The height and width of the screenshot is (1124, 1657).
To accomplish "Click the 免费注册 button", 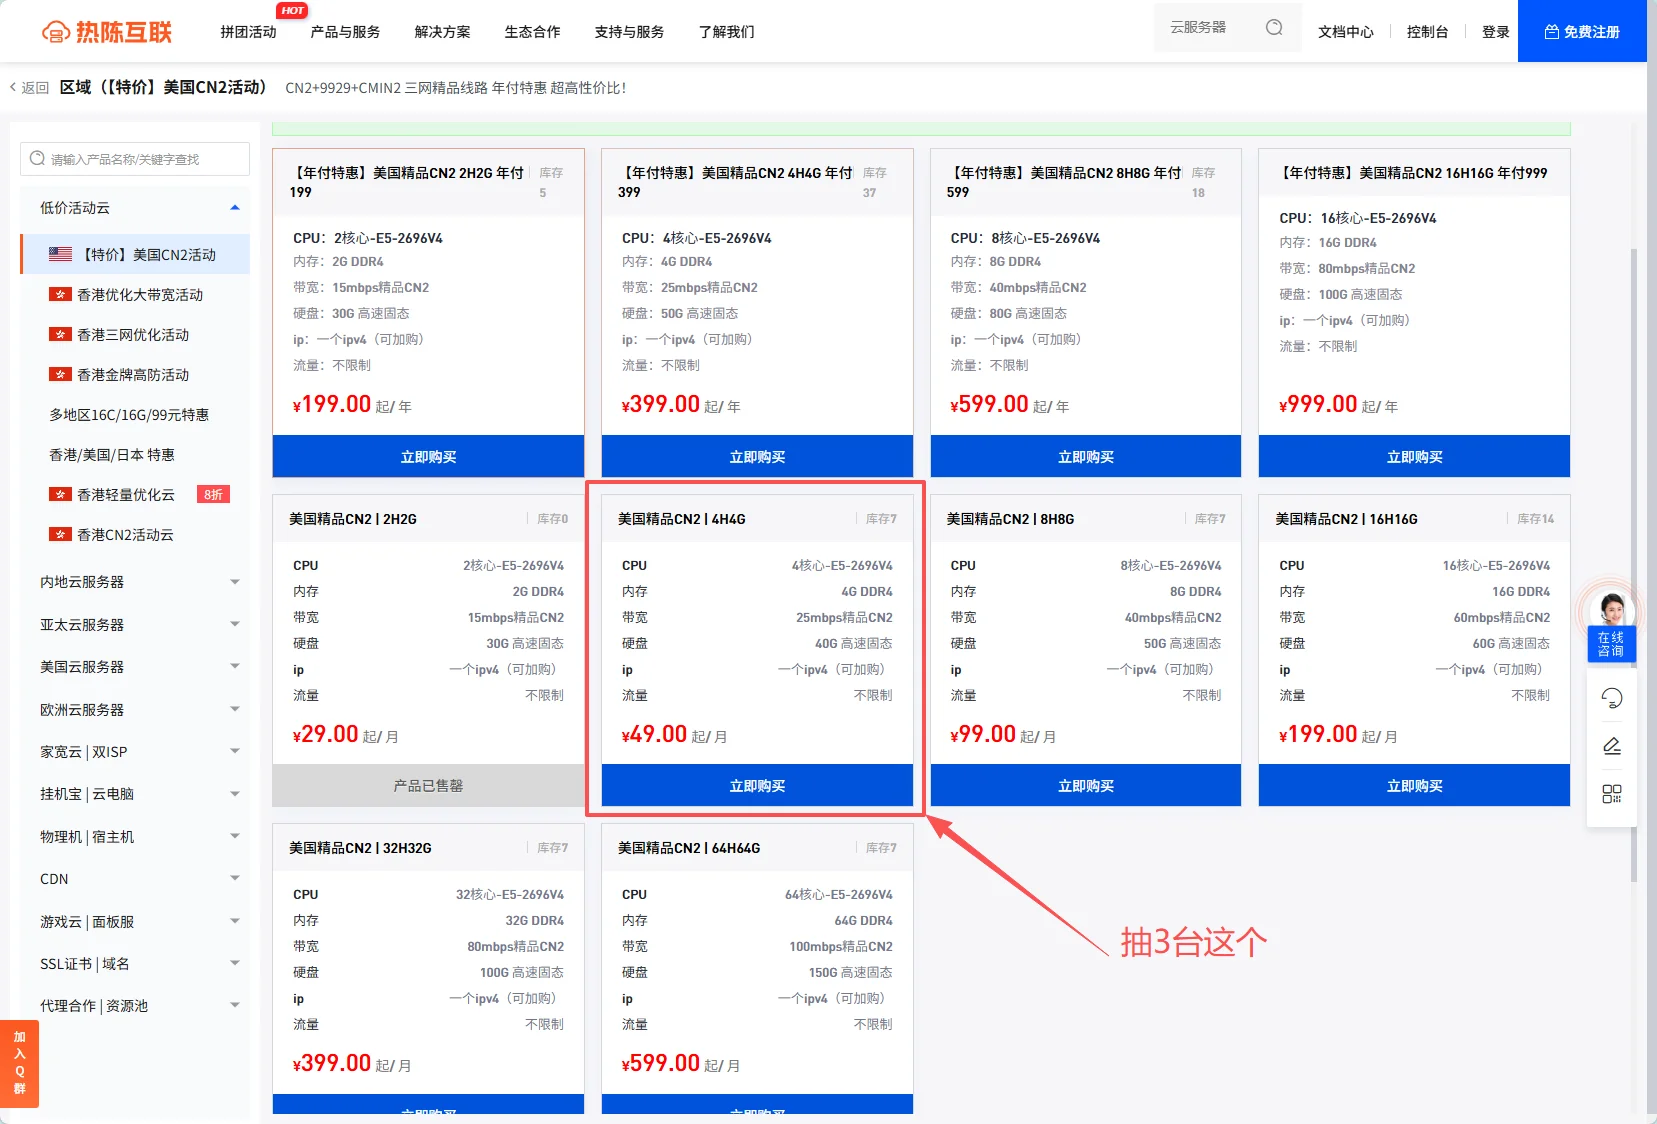I will tap(1582, 31).
